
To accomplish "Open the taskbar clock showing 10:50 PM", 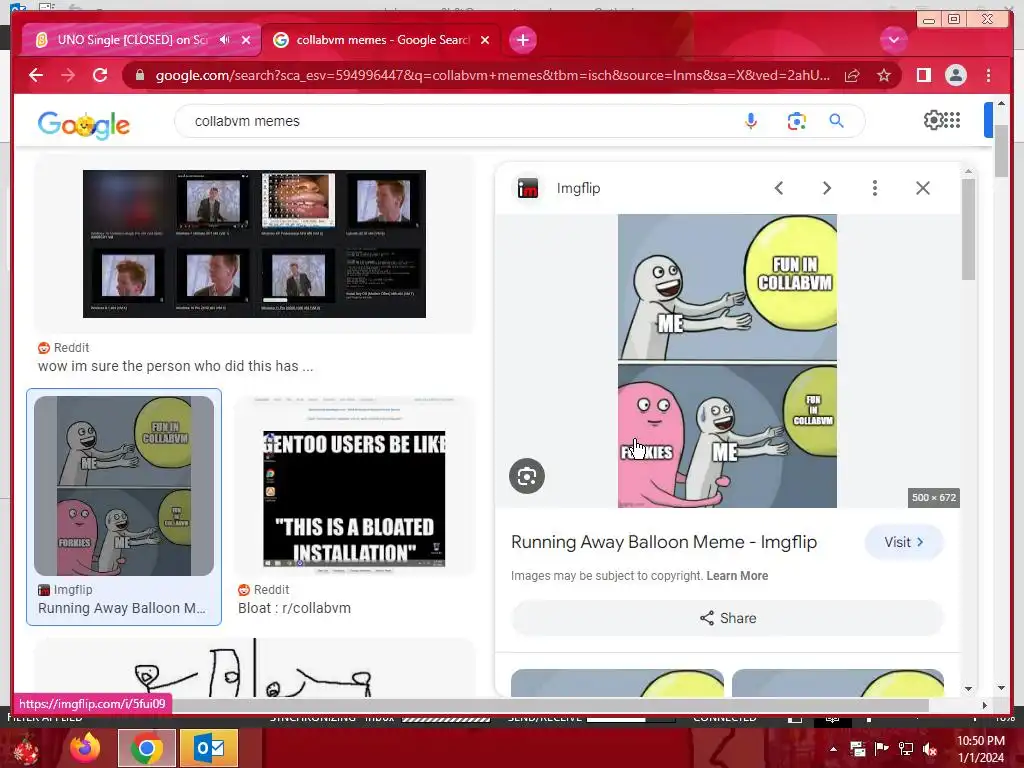I will [x=981, y=749].
